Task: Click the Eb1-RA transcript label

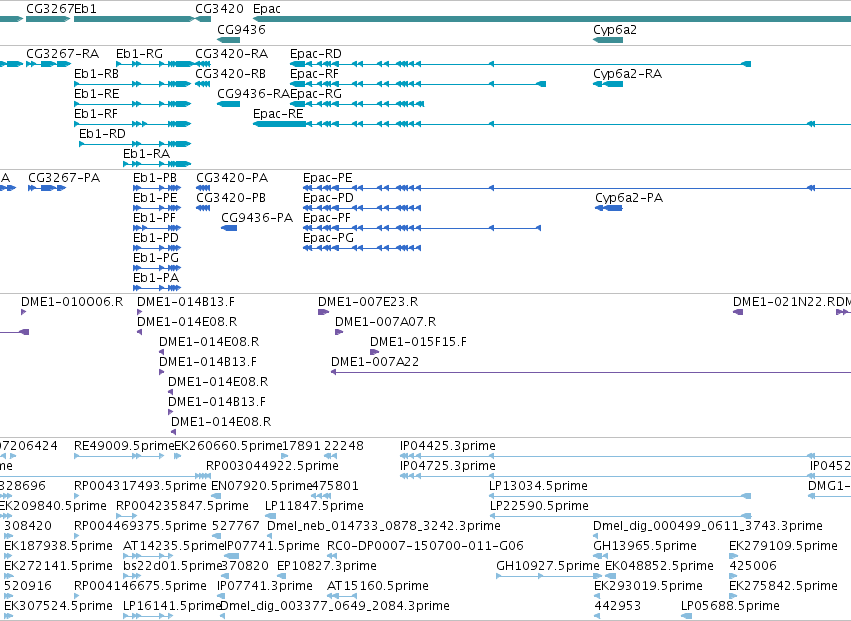Action: [146, 154]
